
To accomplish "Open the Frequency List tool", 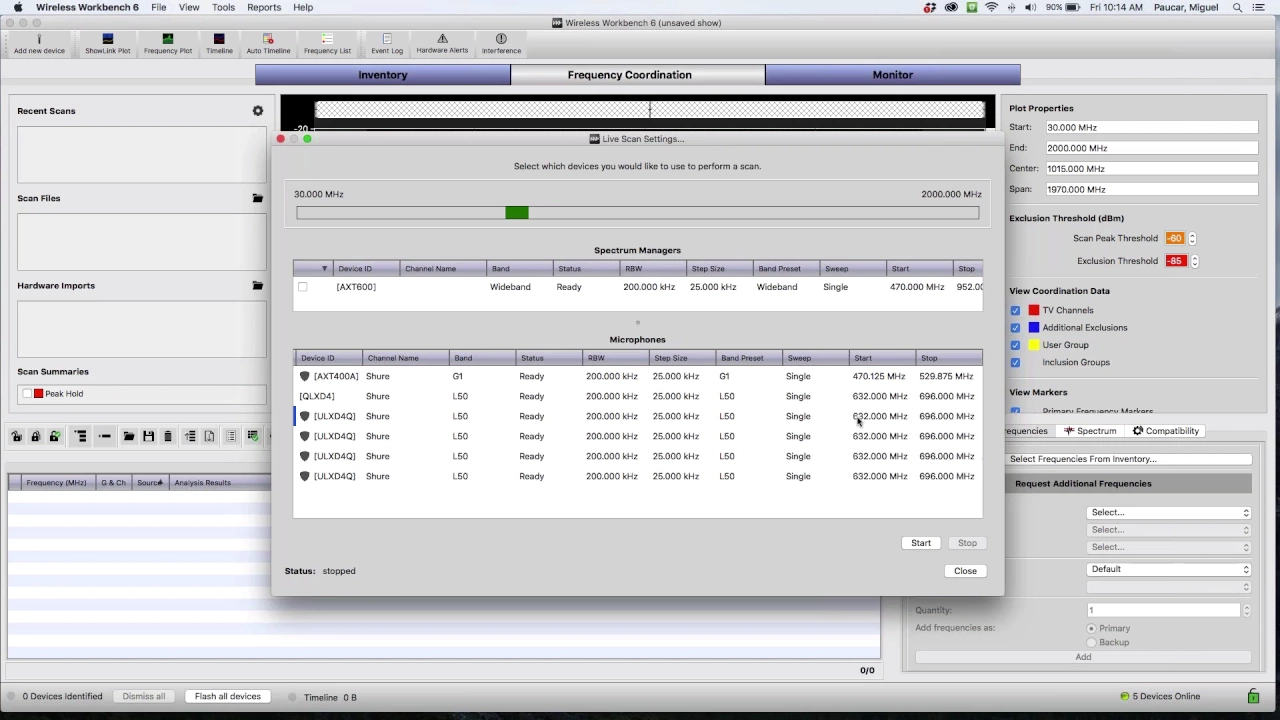I will coord(327,44).
